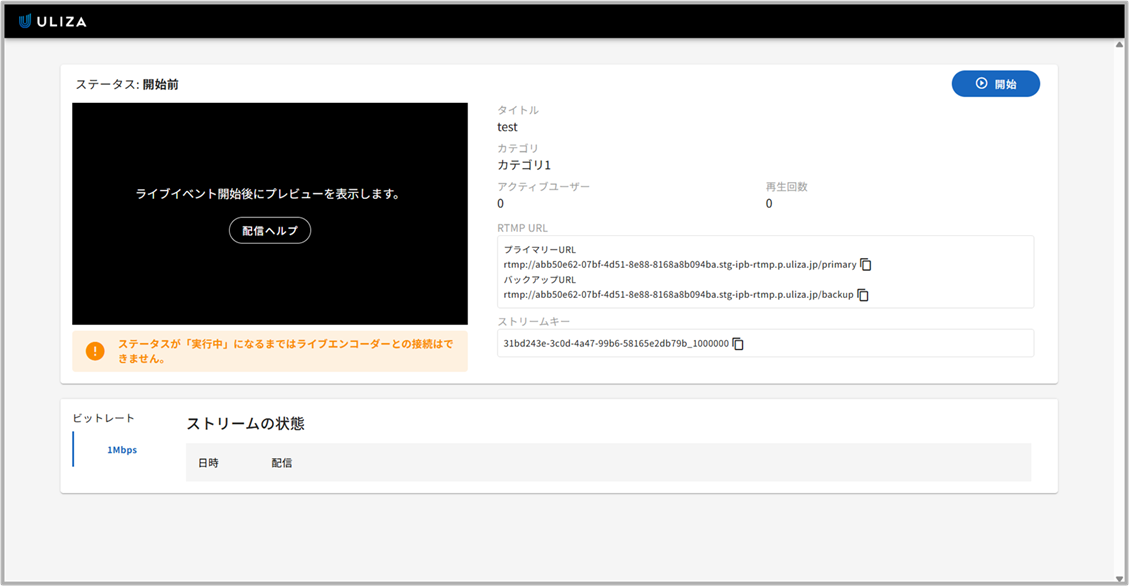Click the scrollbar up arrow
The image size is (1129, 586).
click(x=1119, y=45)
